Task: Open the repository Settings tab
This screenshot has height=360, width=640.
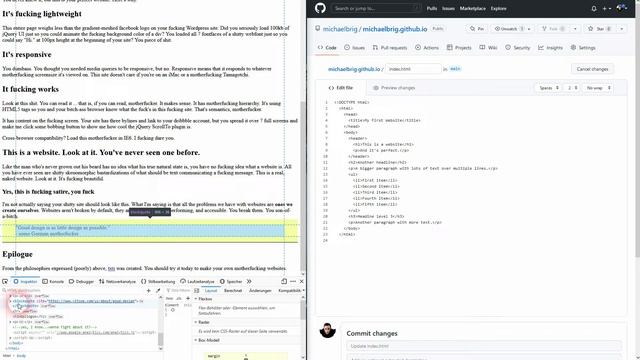Action: point(583,48)
